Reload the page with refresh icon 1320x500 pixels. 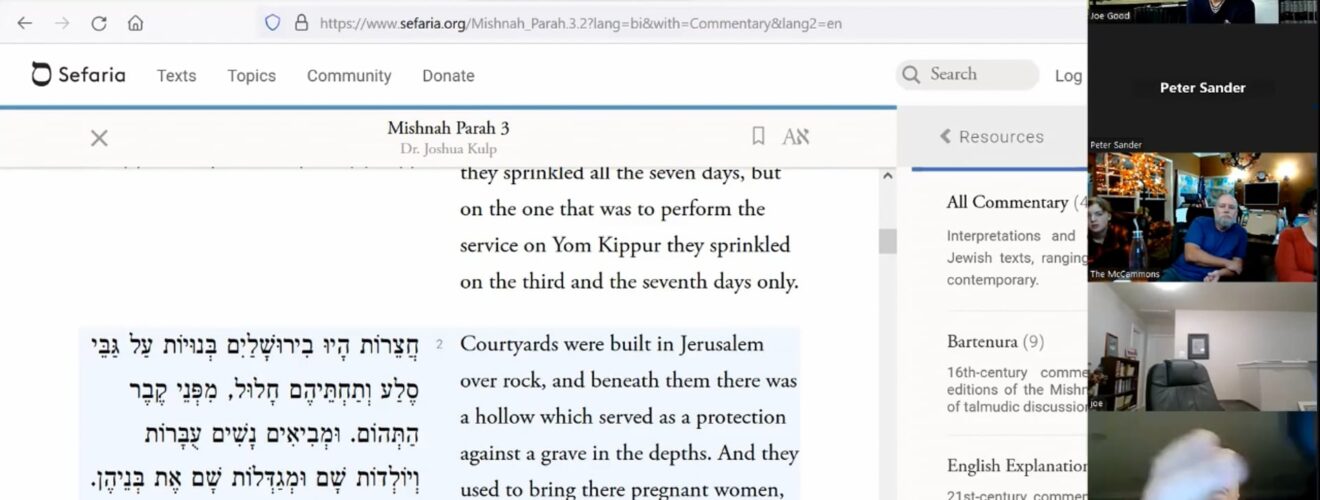point(99,23)
